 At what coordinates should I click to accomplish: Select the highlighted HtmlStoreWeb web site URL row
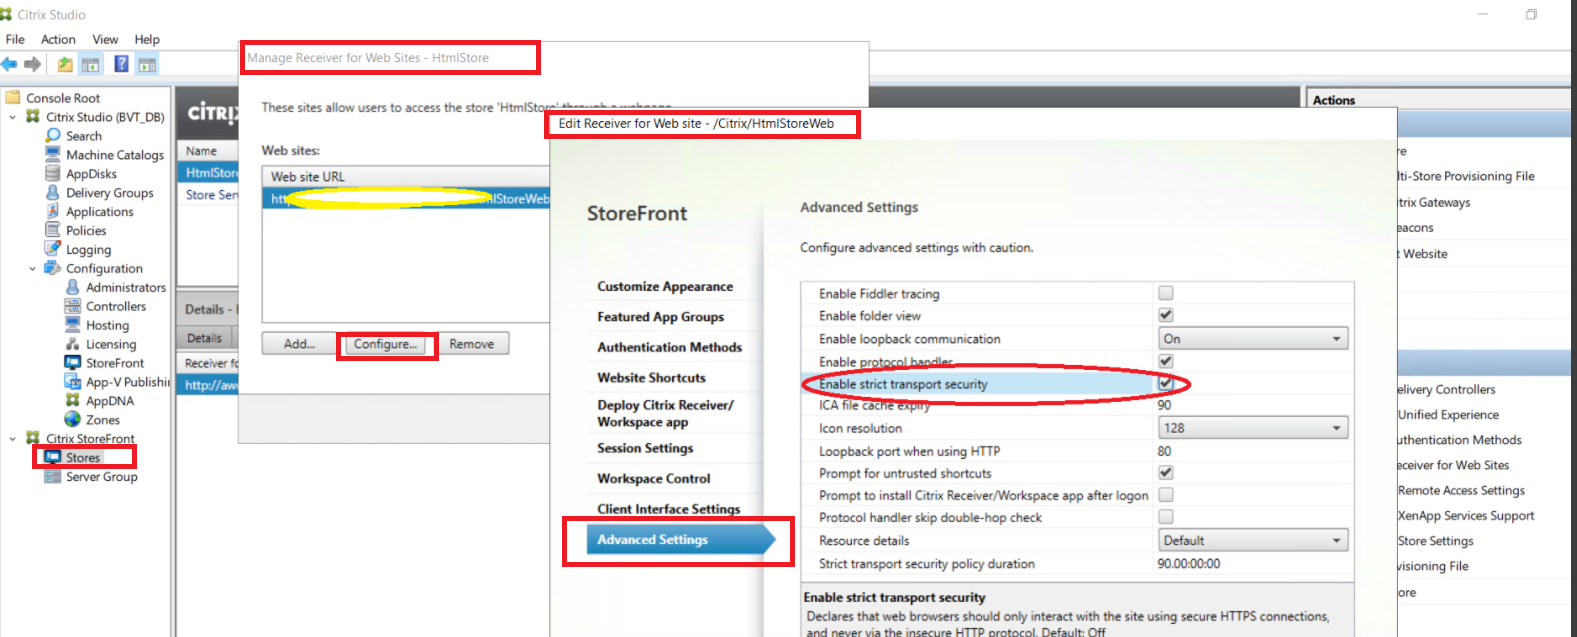coord(408,199)
